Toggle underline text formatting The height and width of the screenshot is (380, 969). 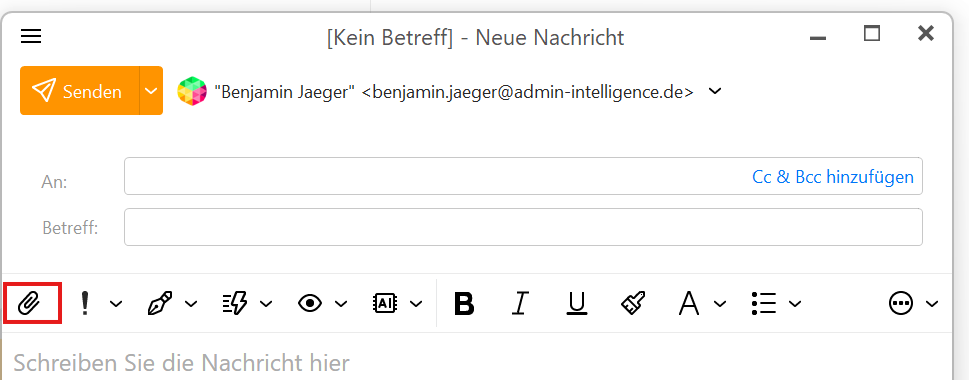pos(577,303)
